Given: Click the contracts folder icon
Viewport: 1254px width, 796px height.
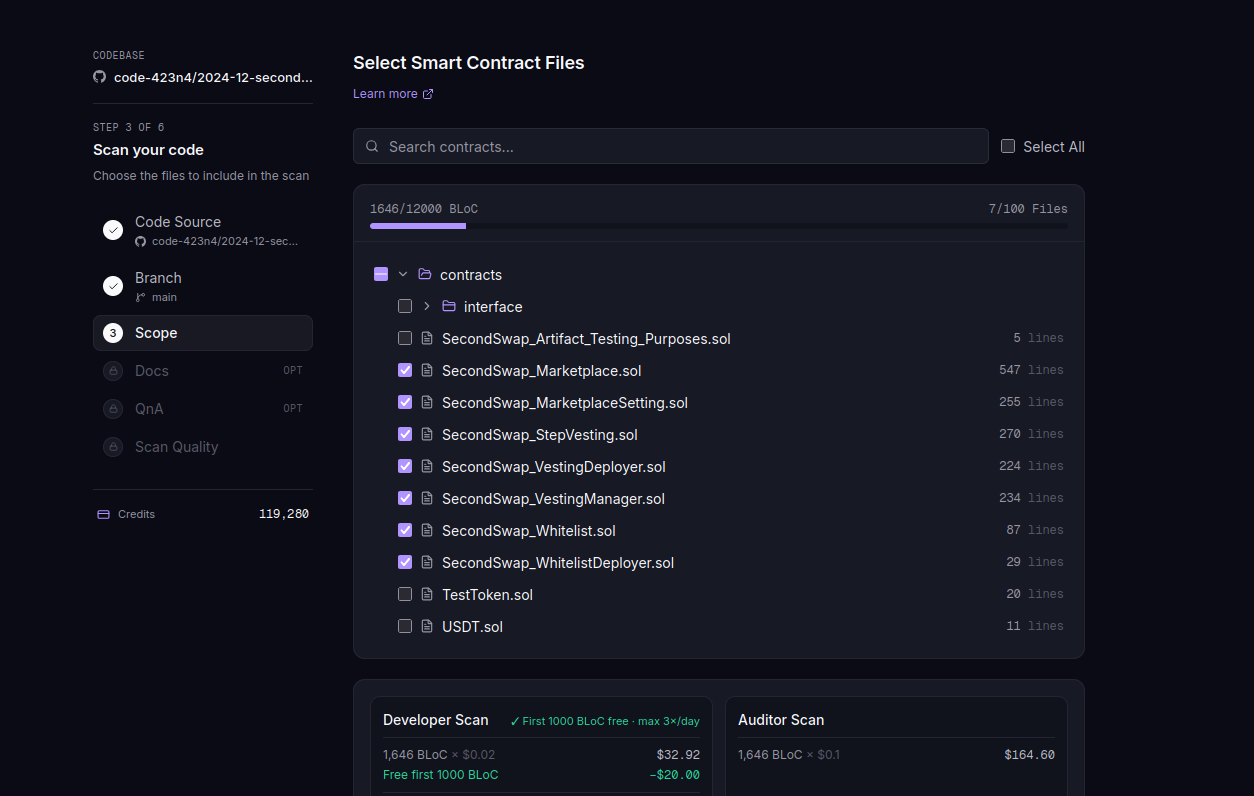Looking at the screenshot, I should [x=425, y=274].
